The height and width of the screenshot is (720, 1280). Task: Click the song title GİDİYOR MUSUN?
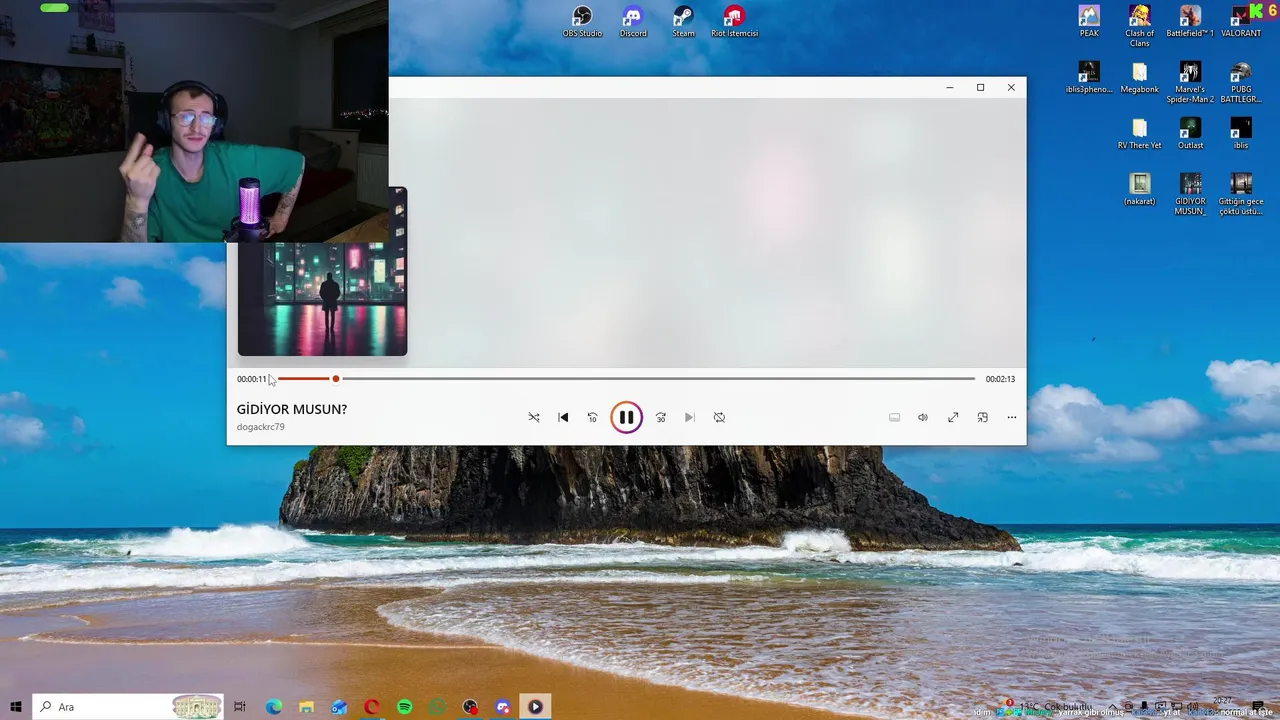292,409
